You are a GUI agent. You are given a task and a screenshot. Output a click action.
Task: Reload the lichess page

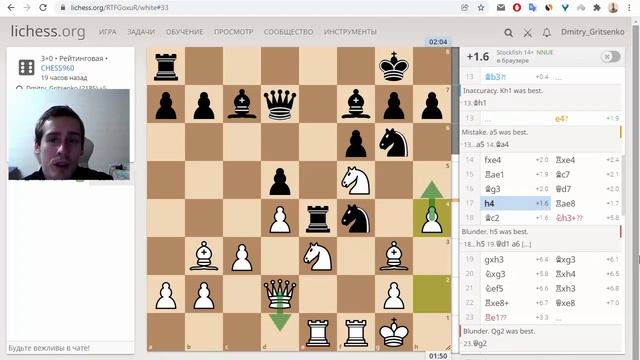coord(43,7)
